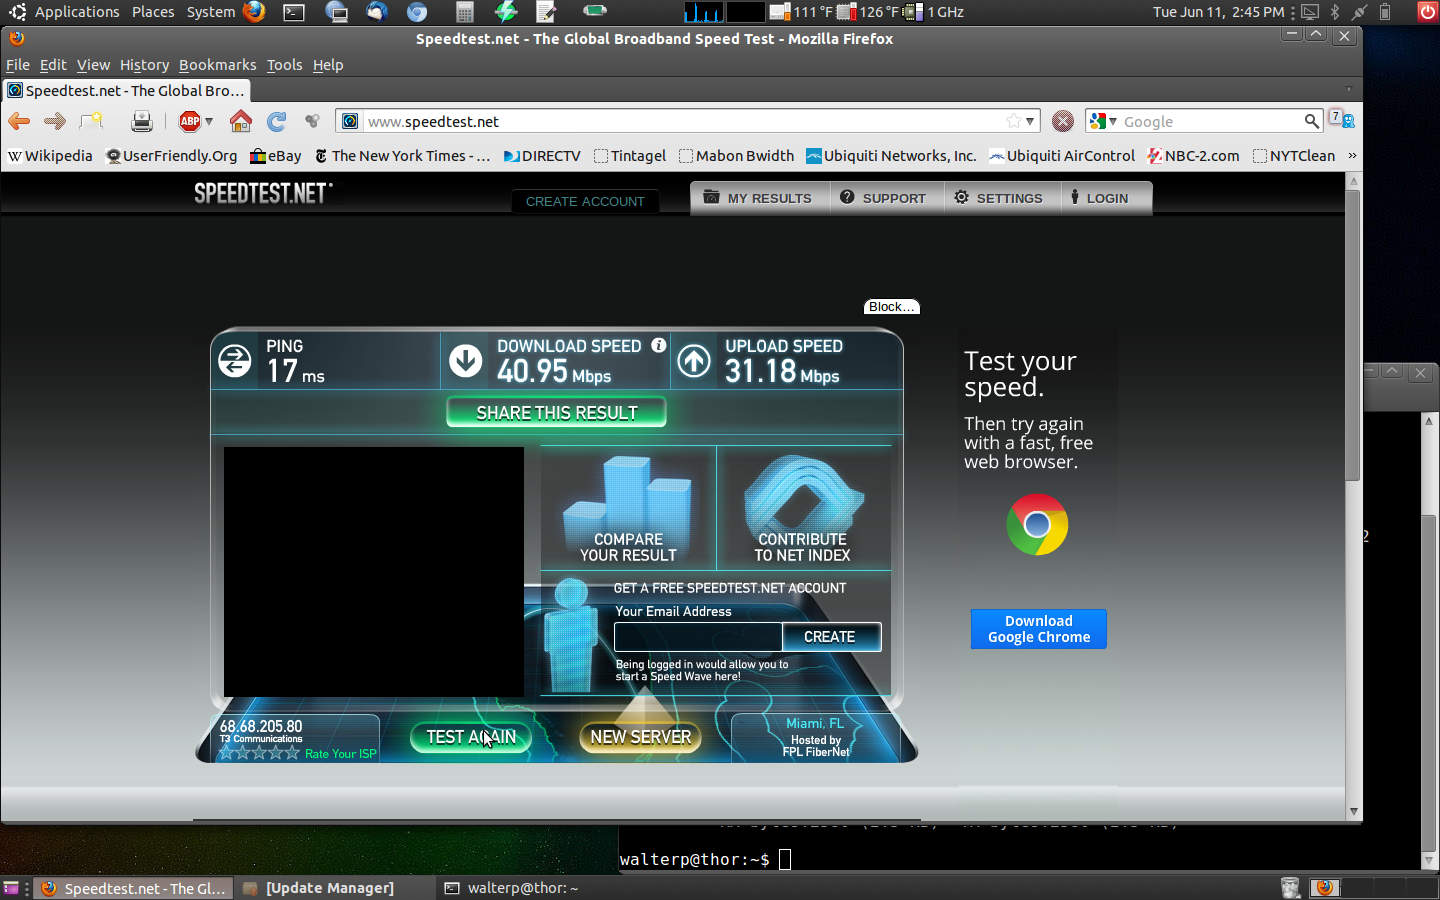The height and width of the screenshot is (900, 1440).
Task: Open the Bookmarks menu
Action: tap(217, 65)
